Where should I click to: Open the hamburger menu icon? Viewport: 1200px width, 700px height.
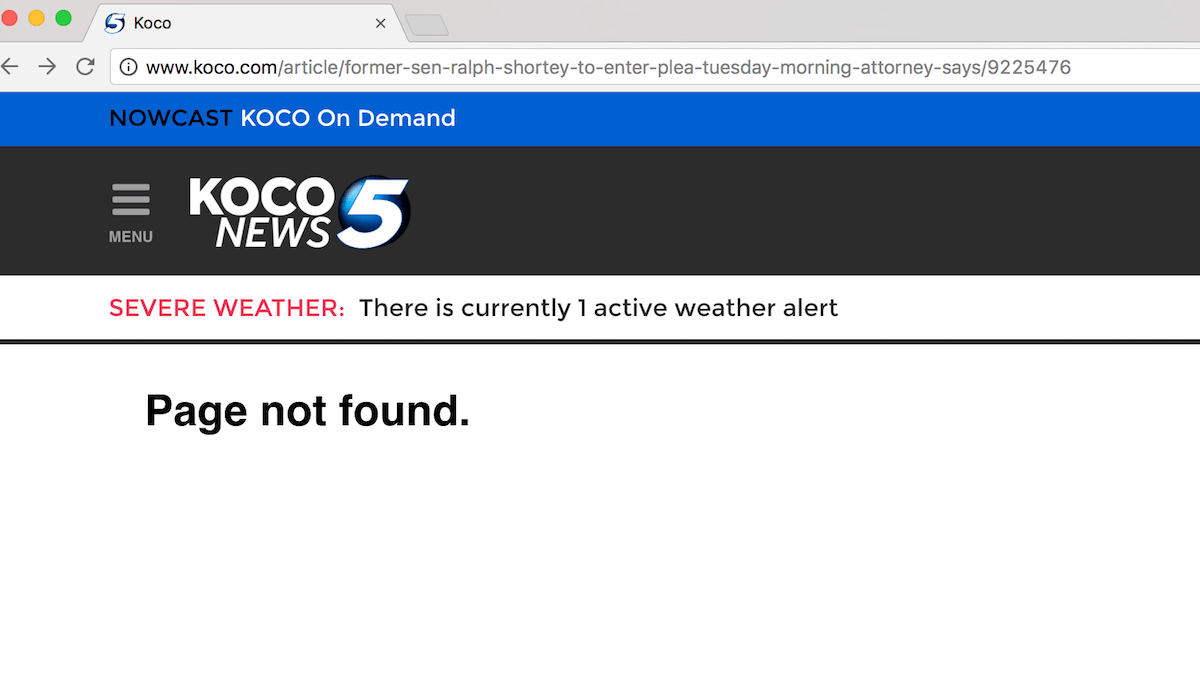131,199
